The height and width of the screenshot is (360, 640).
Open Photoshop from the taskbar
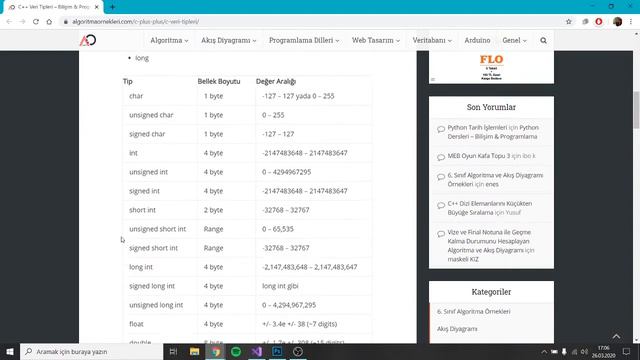[x=277, y=351]
